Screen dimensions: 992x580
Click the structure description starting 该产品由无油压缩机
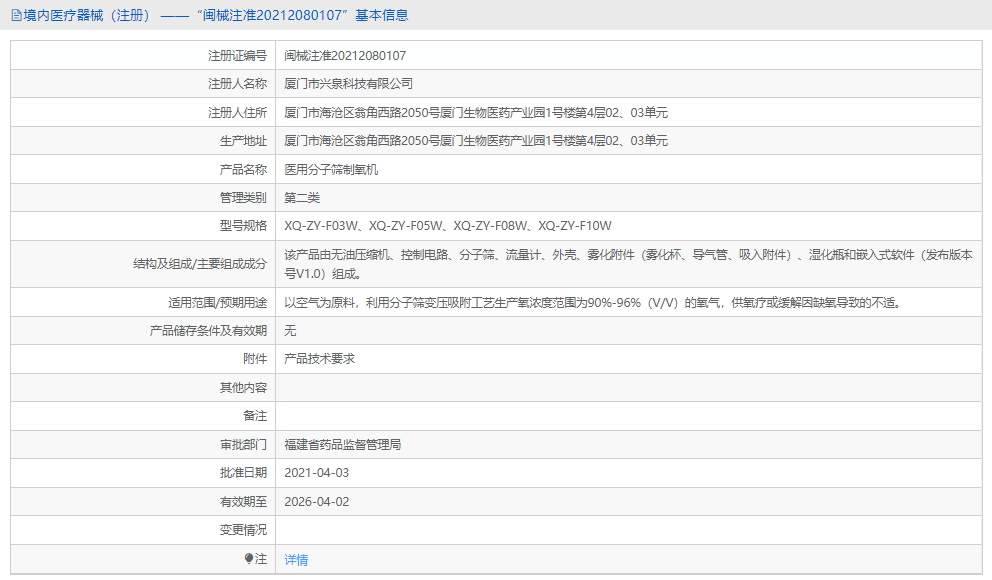(628, 264)
